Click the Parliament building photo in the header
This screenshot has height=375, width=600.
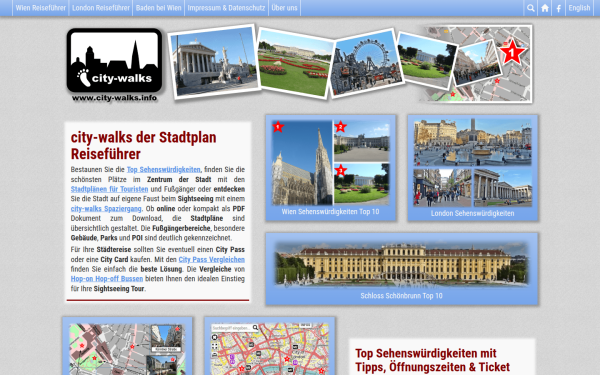(214, 62)
